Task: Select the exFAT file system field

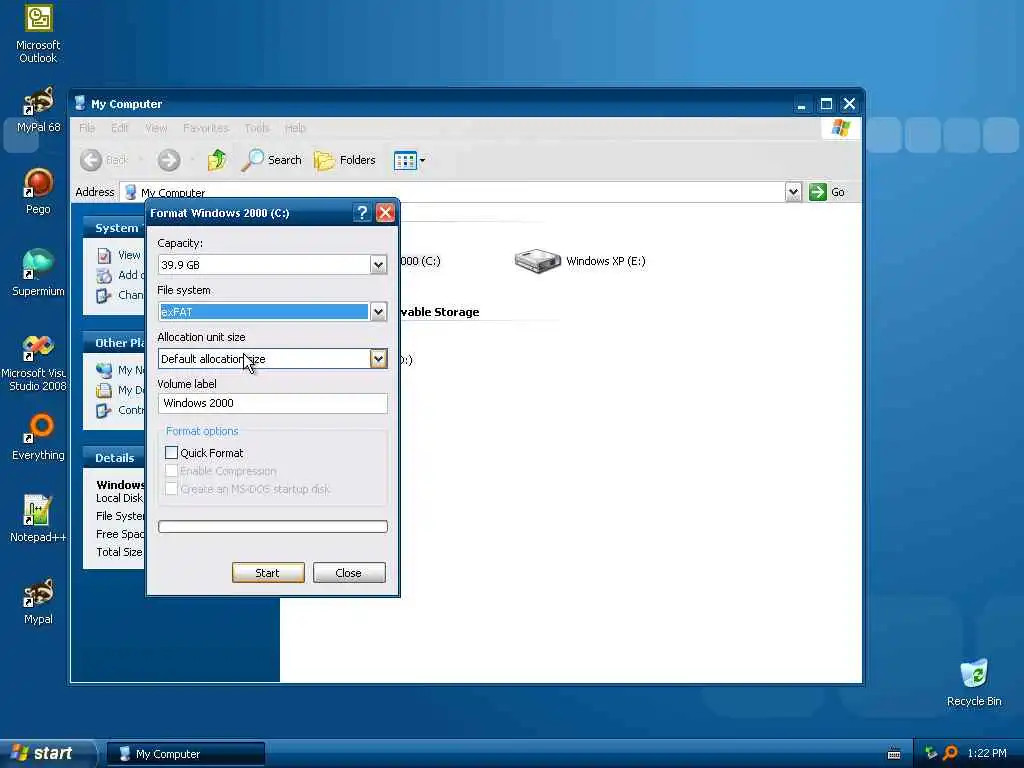Action: 264,312
